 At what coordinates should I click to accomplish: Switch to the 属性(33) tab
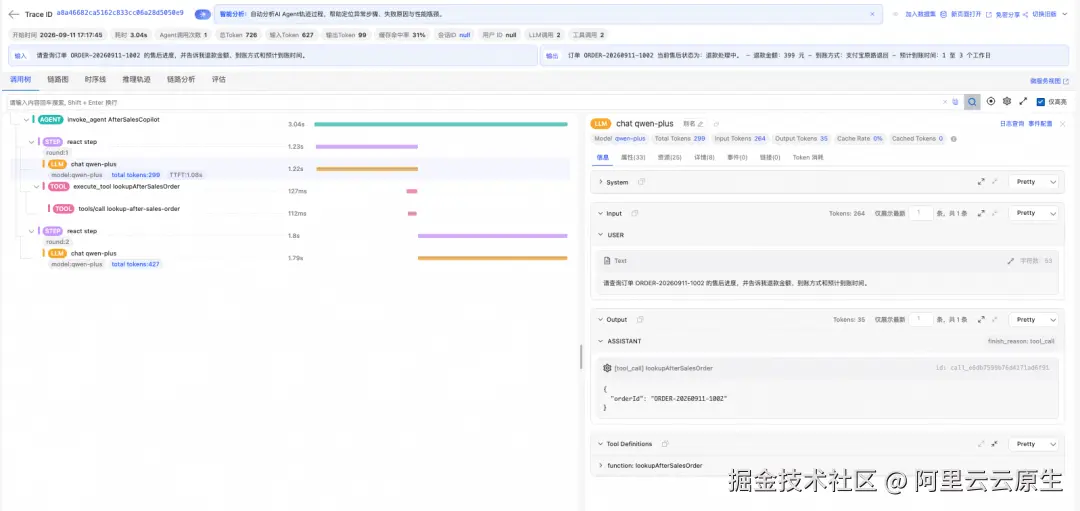point(633,157)
